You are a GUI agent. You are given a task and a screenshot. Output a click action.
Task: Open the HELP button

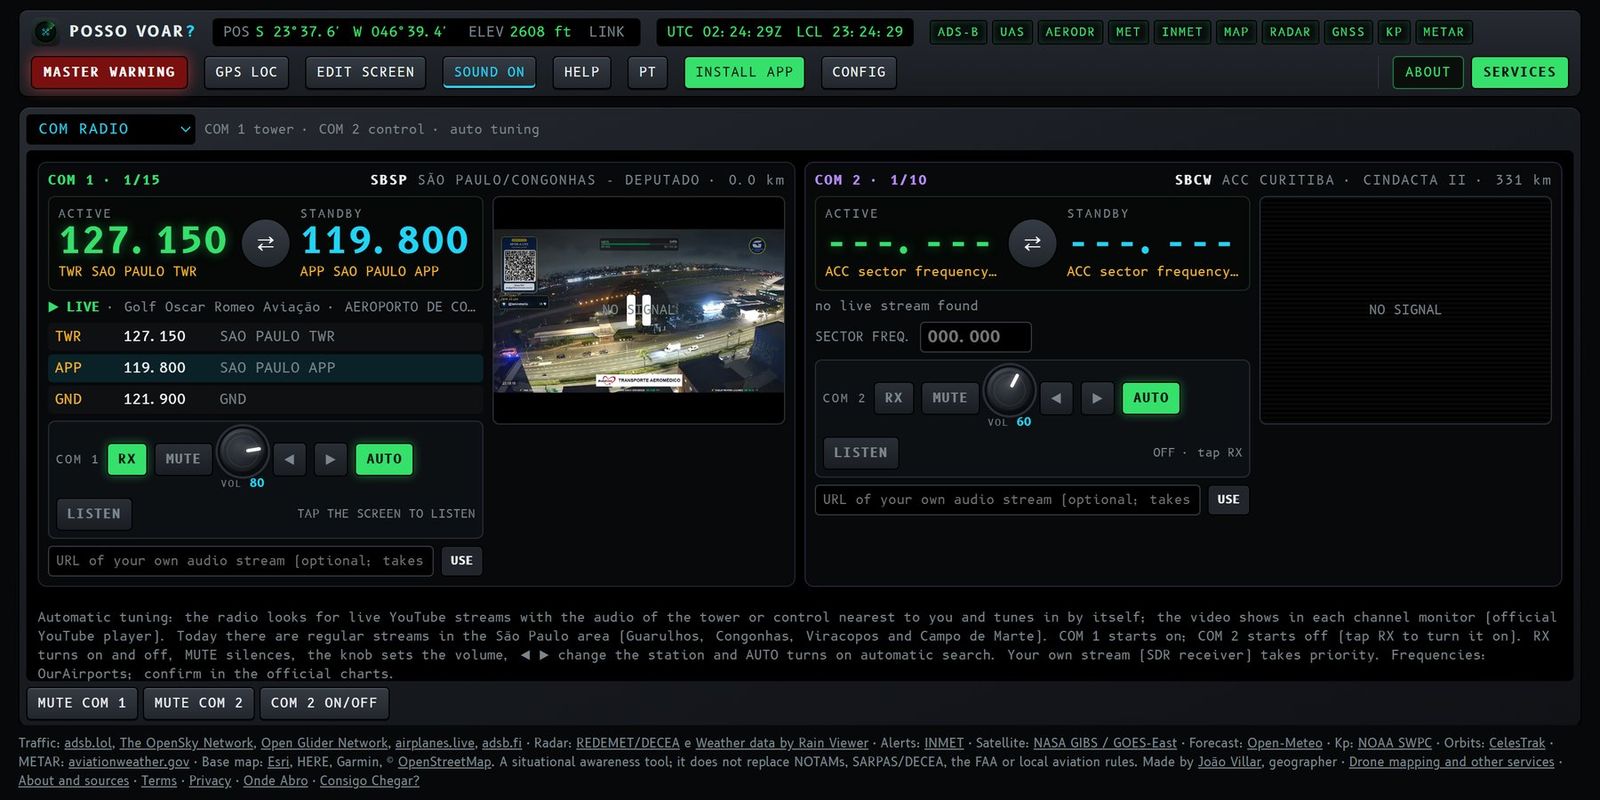[x=582, y=72]
